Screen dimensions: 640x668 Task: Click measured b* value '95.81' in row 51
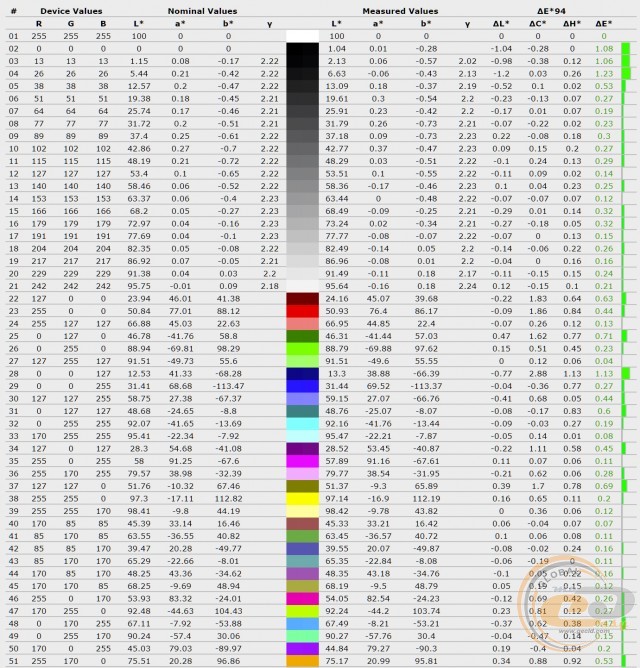[426, 661]
